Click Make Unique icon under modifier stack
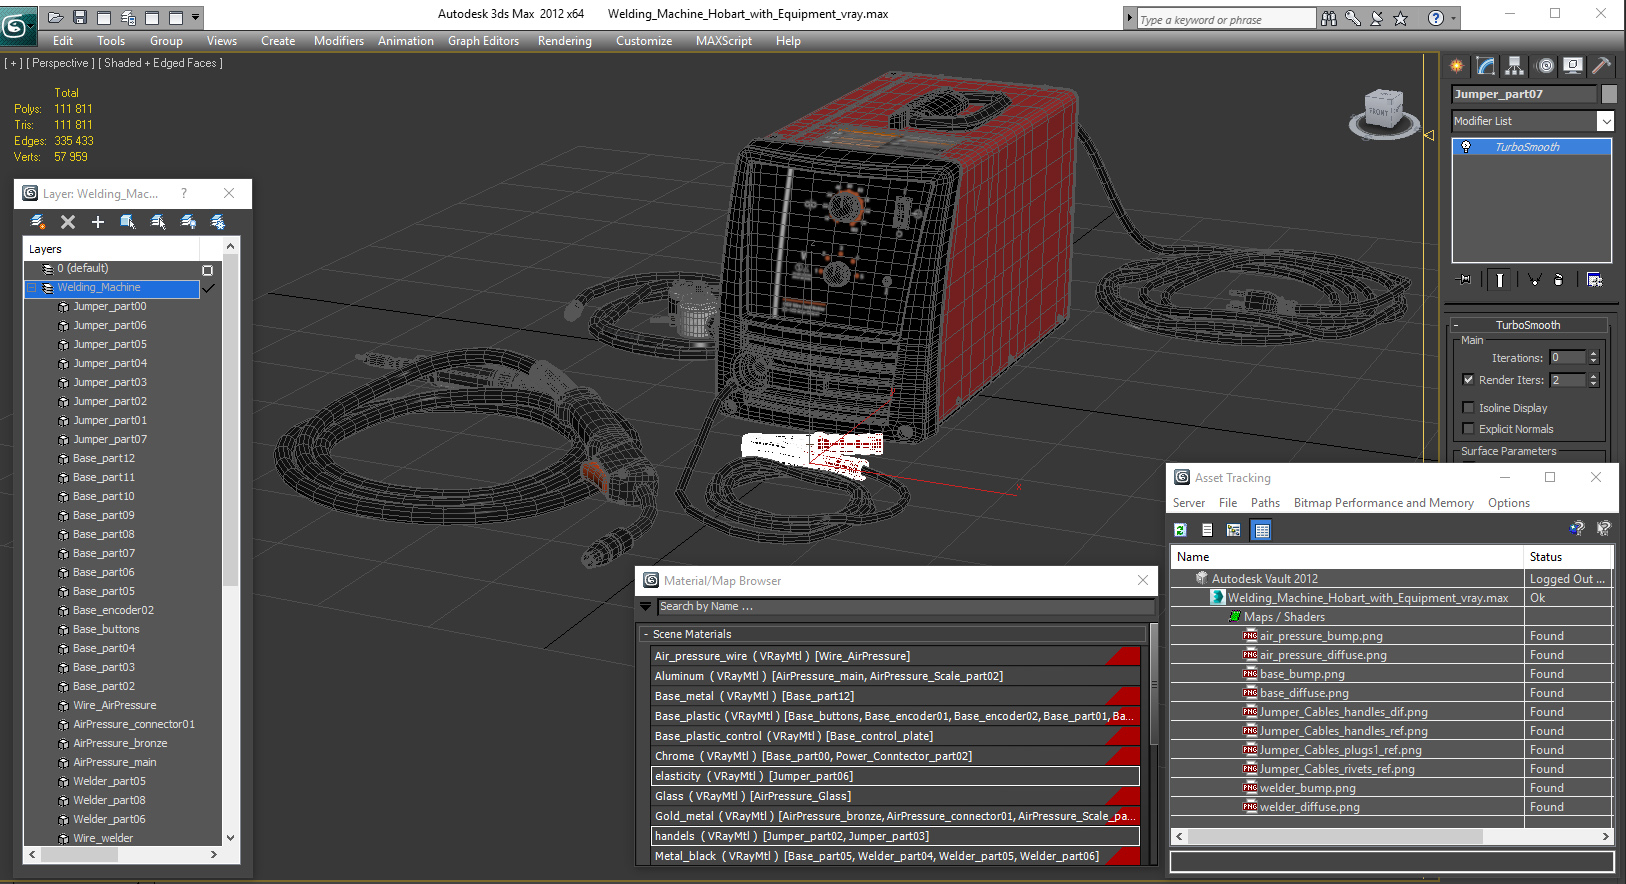The image size is (1626, 884). tap(1534, 280)
